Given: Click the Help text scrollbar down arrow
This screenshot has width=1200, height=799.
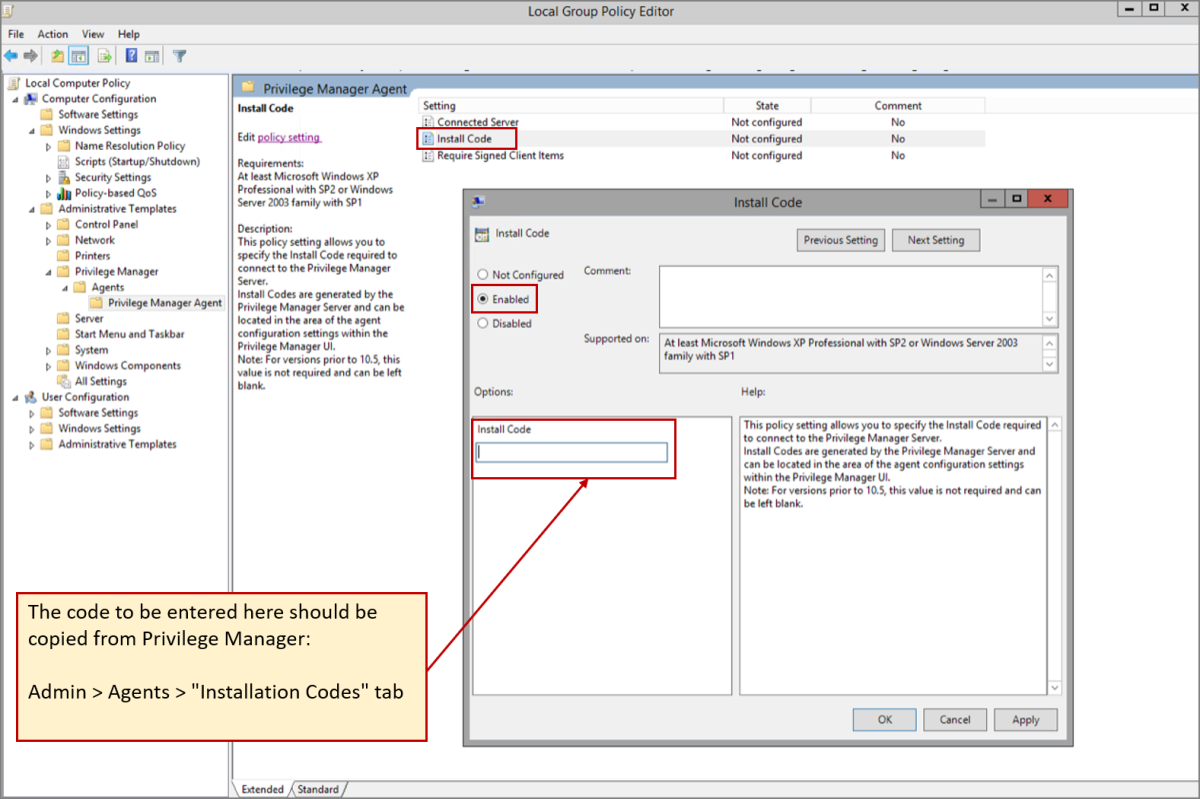Looking at the screenshot, I should pos(1054,688).
